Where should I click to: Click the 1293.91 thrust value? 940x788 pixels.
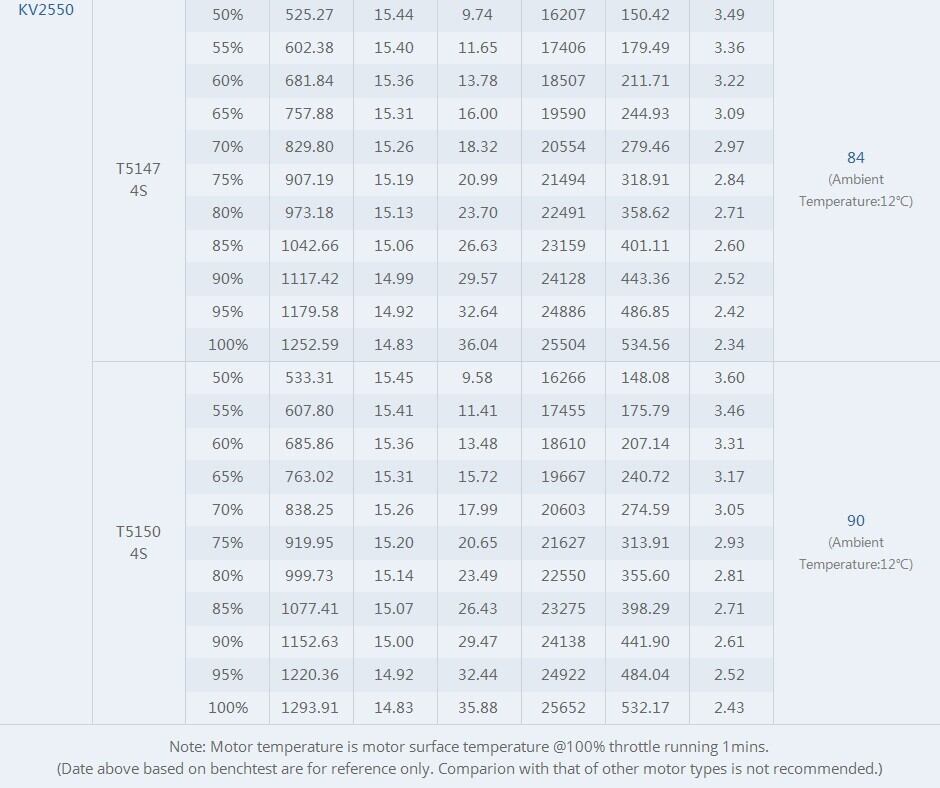(310, 708)
